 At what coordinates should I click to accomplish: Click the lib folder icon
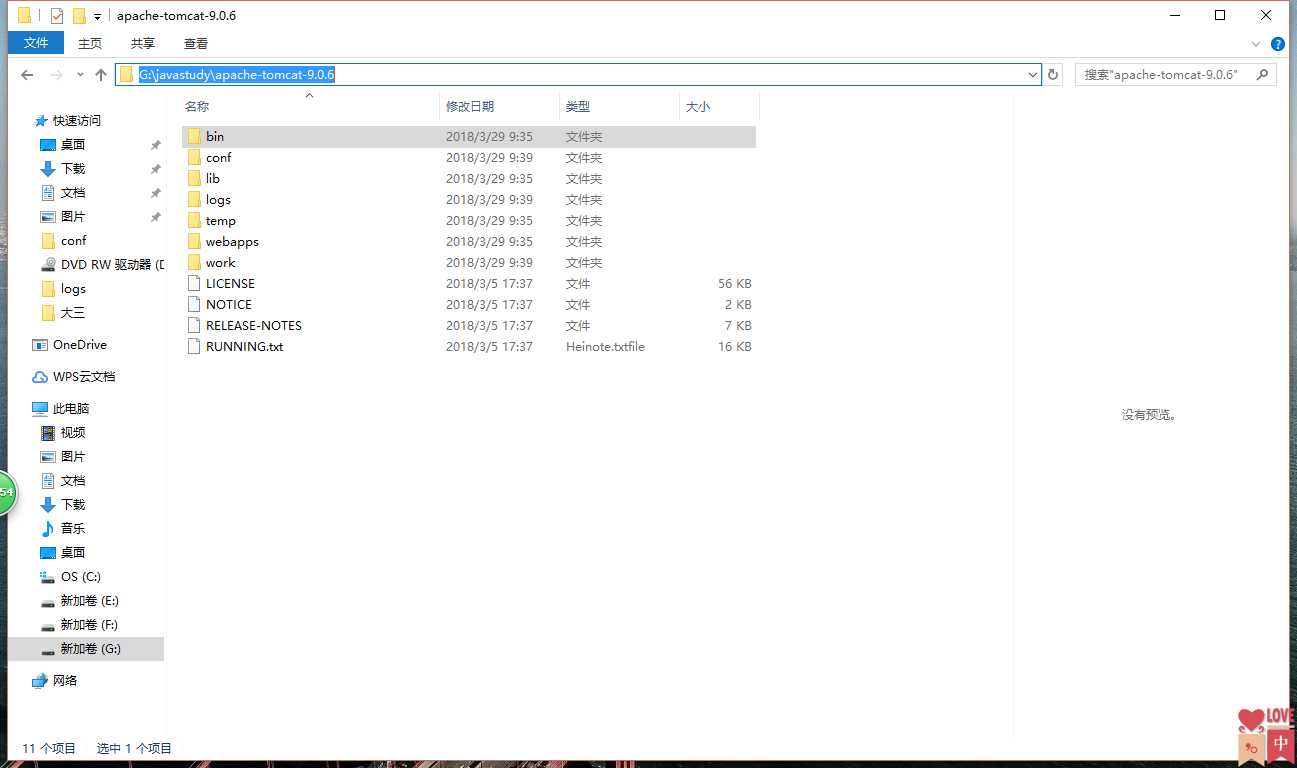(x=194, y=178)
